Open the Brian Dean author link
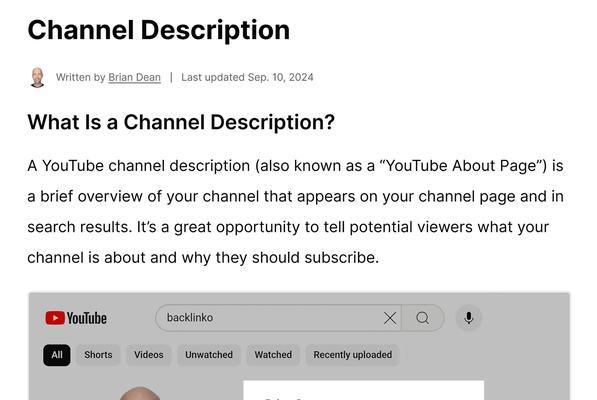 pos(134,77)
